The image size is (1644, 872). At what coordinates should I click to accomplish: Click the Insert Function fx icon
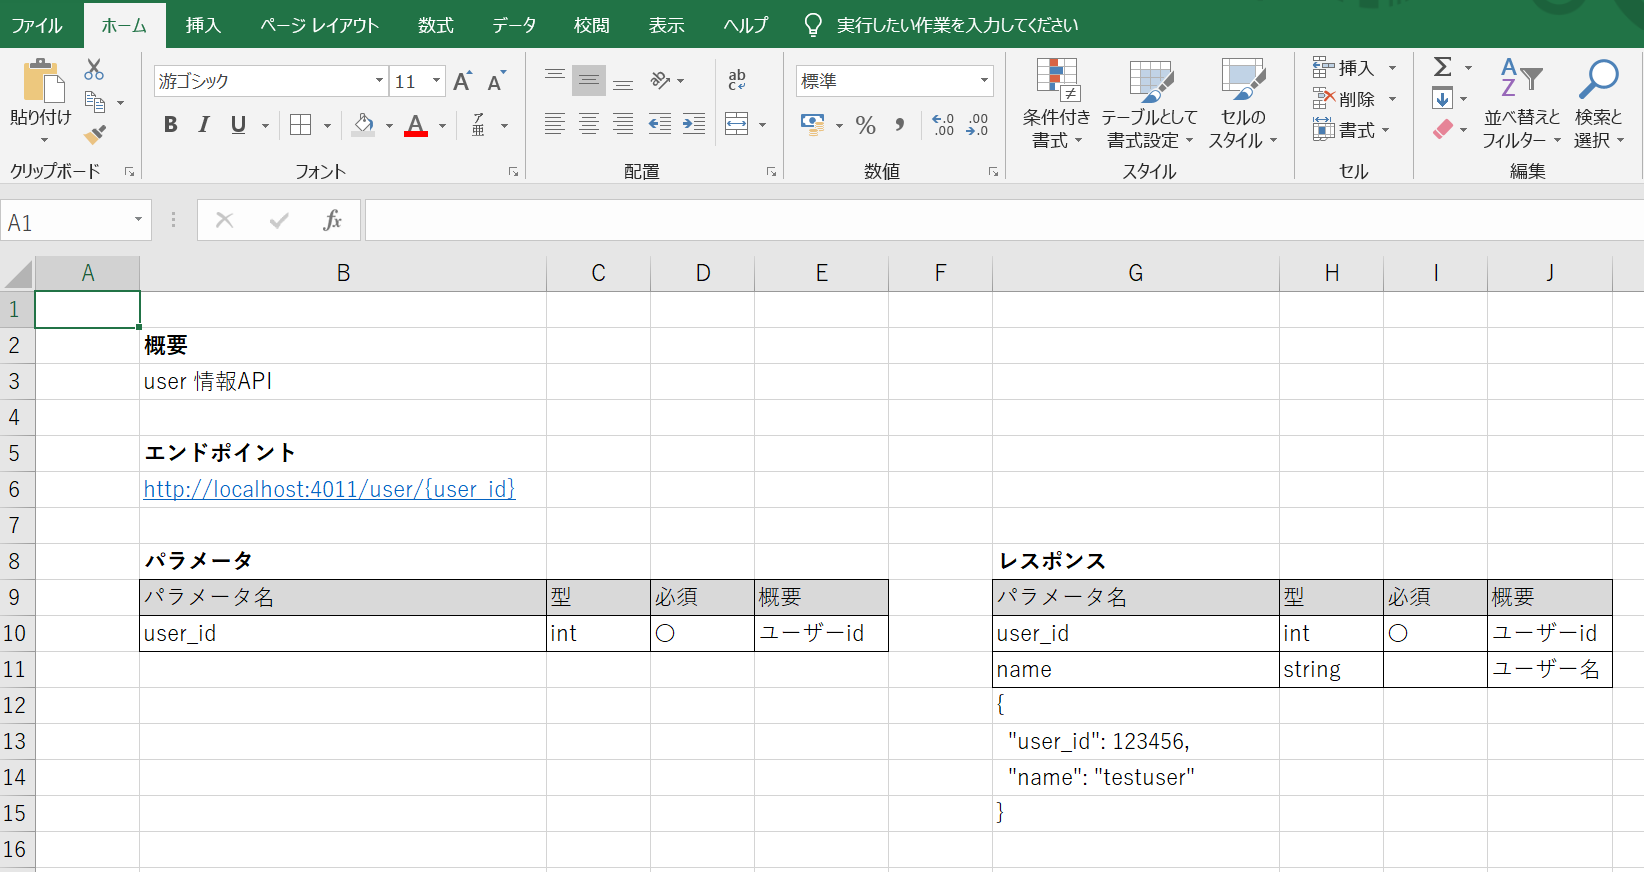pyautogui.click(x=332, y=221)
